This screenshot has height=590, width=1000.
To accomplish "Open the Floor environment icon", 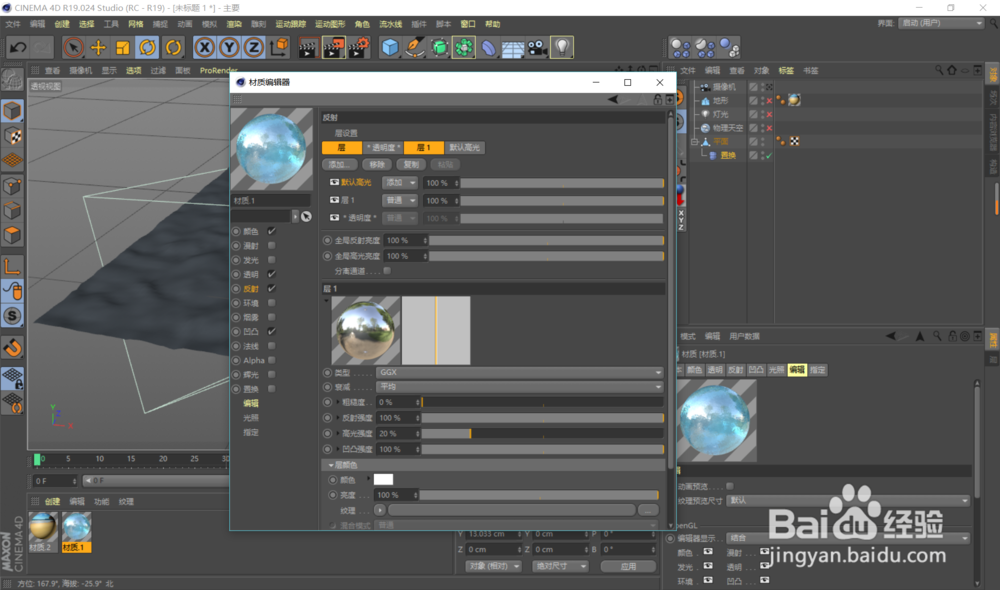I will point(513,48).
